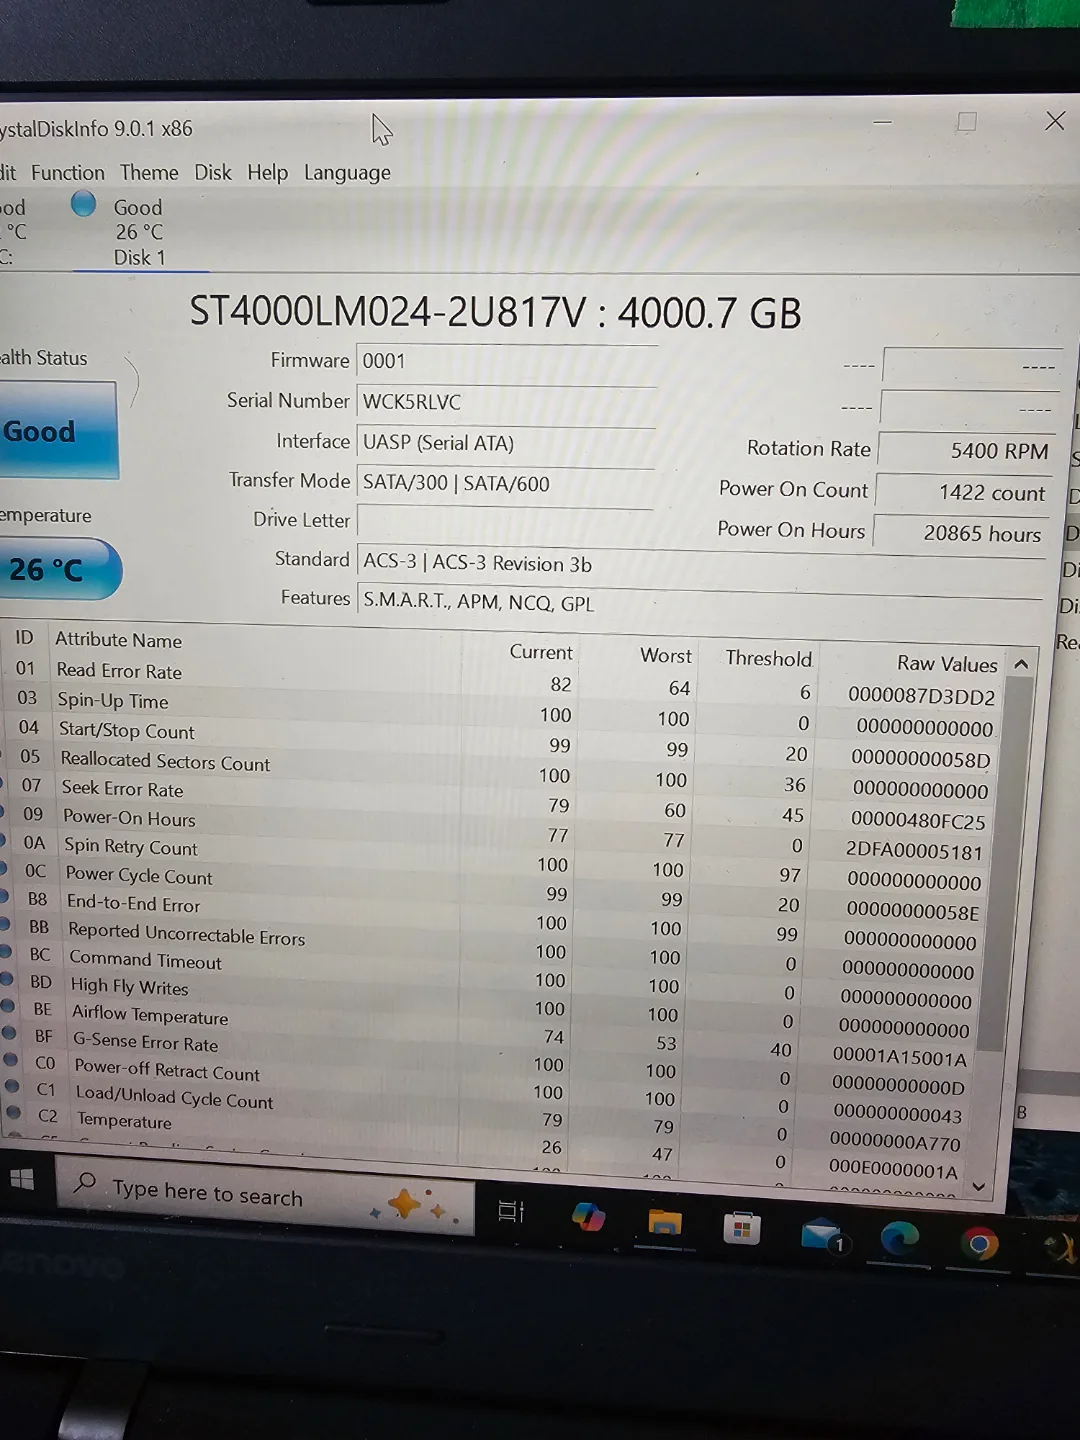Open the Function menu
The height and width of the screenshot is (1440, 1080).
(x=67, y=172)
